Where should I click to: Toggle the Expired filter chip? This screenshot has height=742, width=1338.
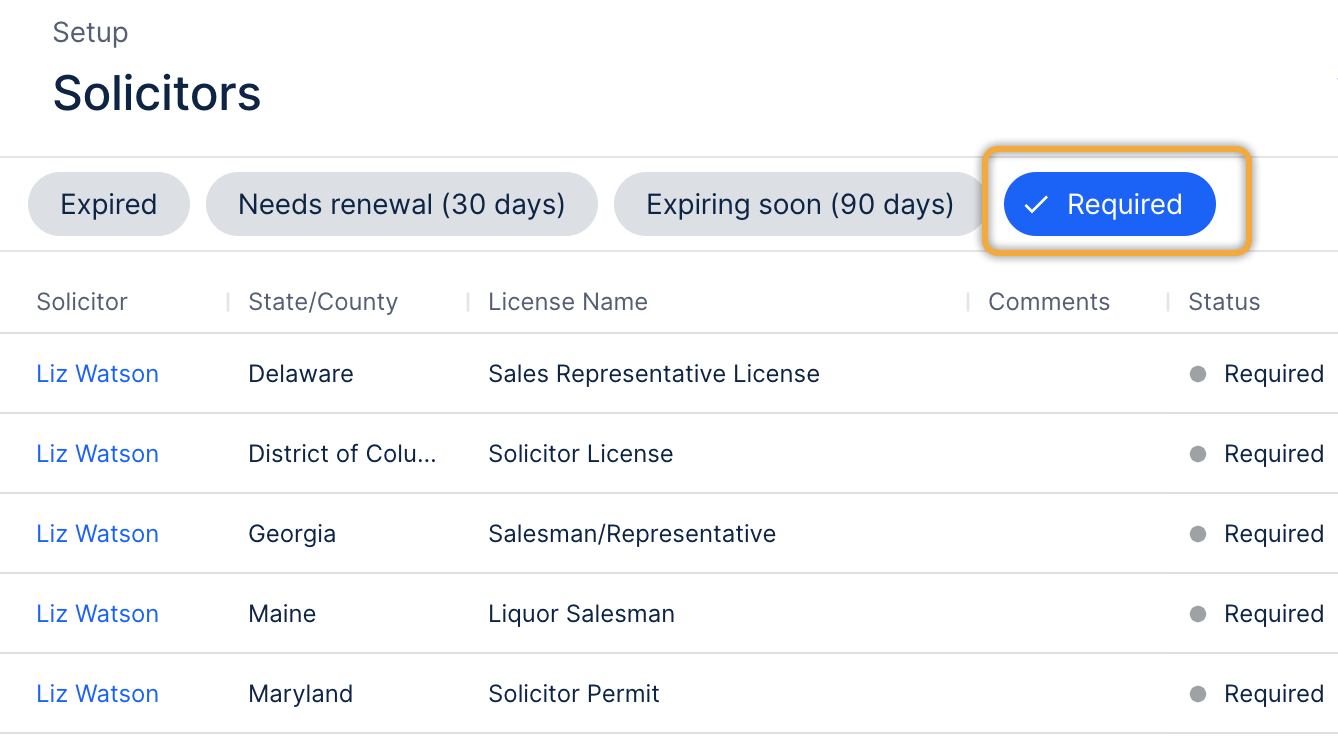[x=109, y=204]
